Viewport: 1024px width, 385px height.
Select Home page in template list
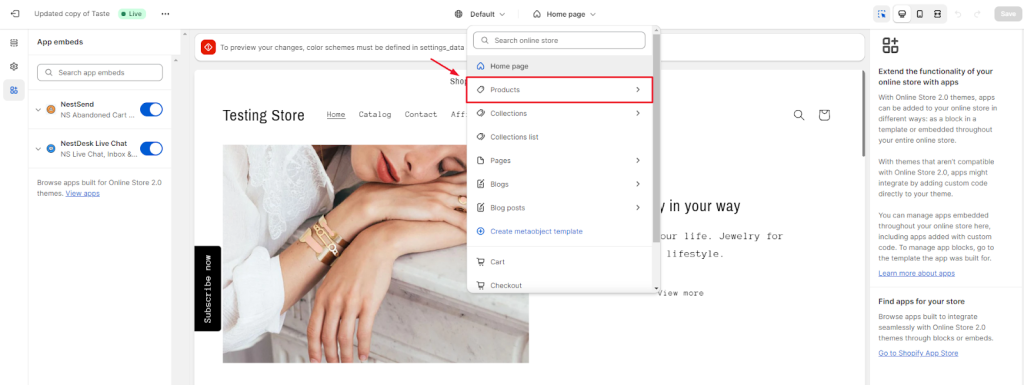[x=560, y=66]
